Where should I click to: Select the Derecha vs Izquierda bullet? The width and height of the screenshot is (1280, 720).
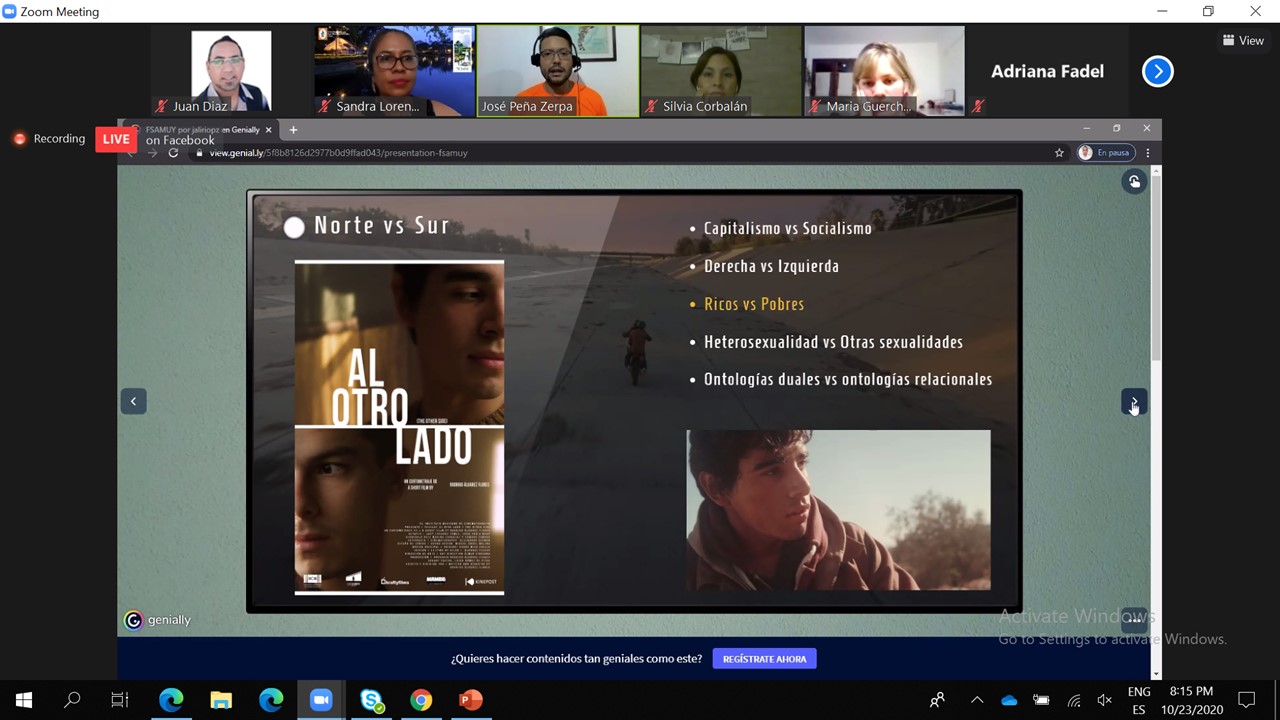click(x=771, y=266)
